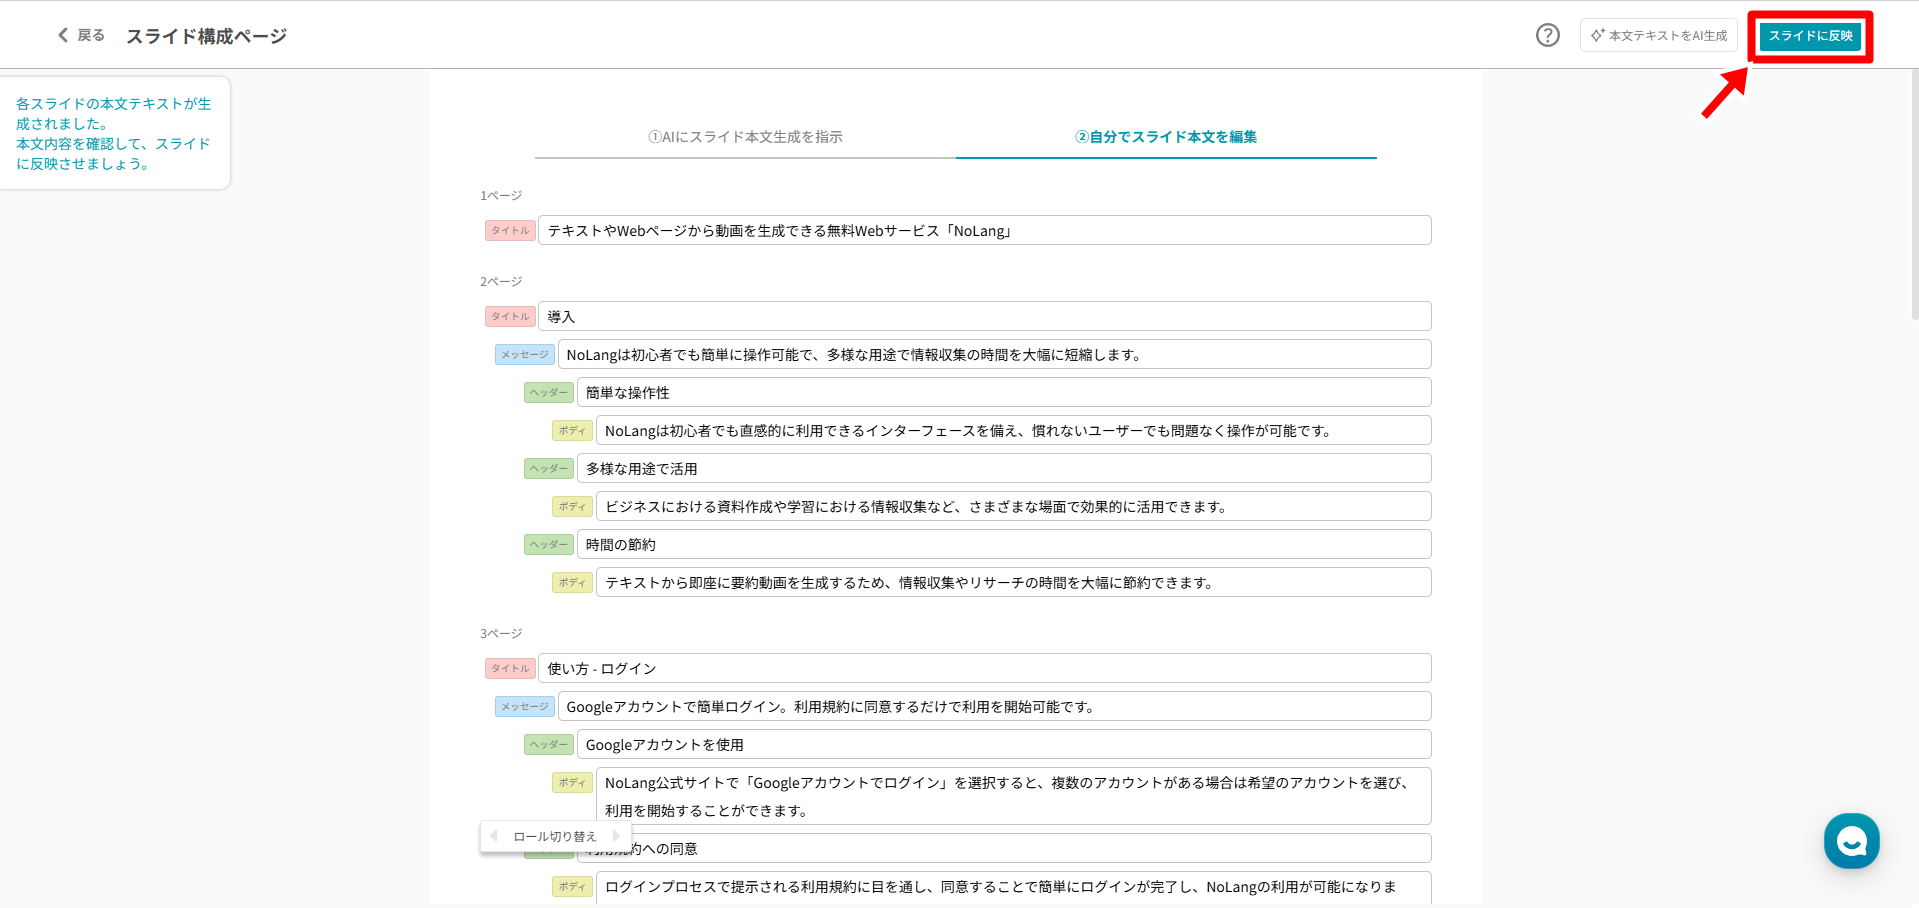The width and height of the screenshot is (1919, 908).
Task: Click right arrow of ロール切り替え
Action: tap(616, 836)
